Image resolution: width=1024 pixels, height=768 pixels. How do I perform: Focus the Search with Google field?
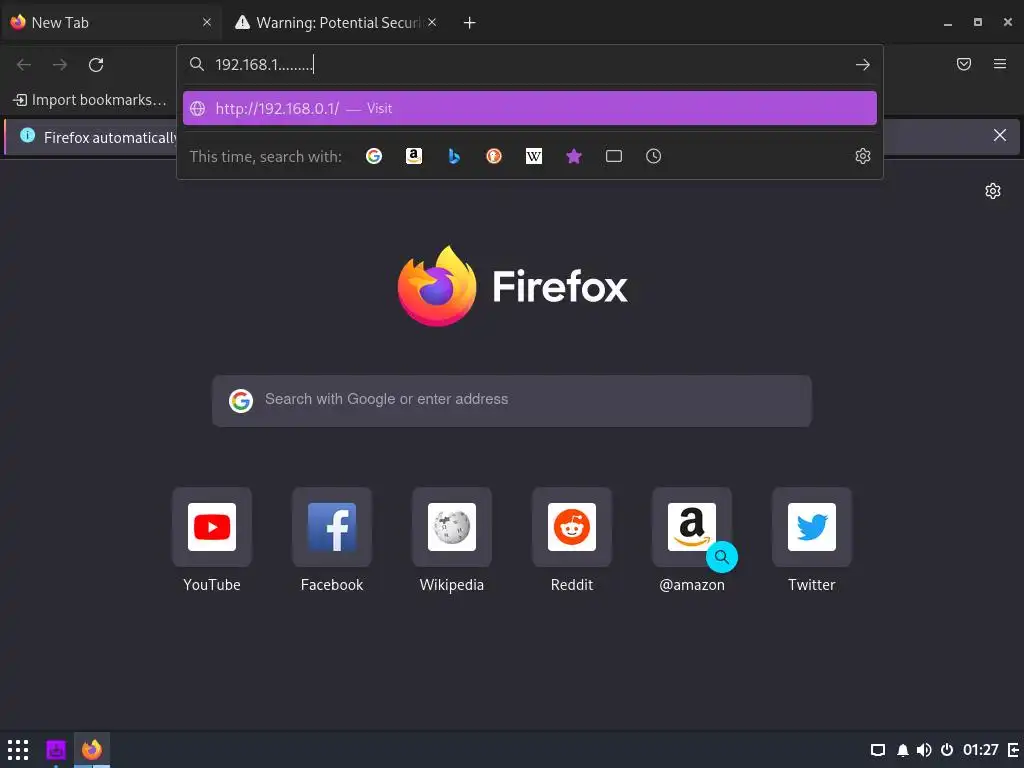512,400
